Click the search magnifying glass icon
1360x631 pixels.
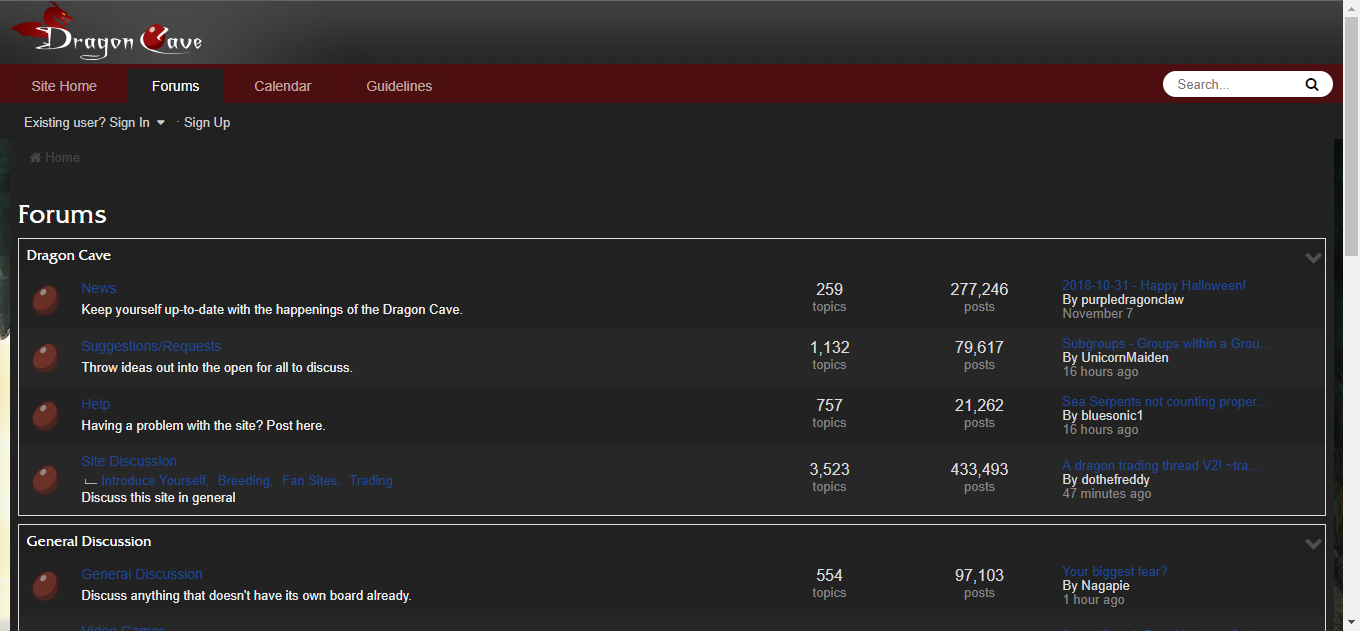[x=1311, y=84]
